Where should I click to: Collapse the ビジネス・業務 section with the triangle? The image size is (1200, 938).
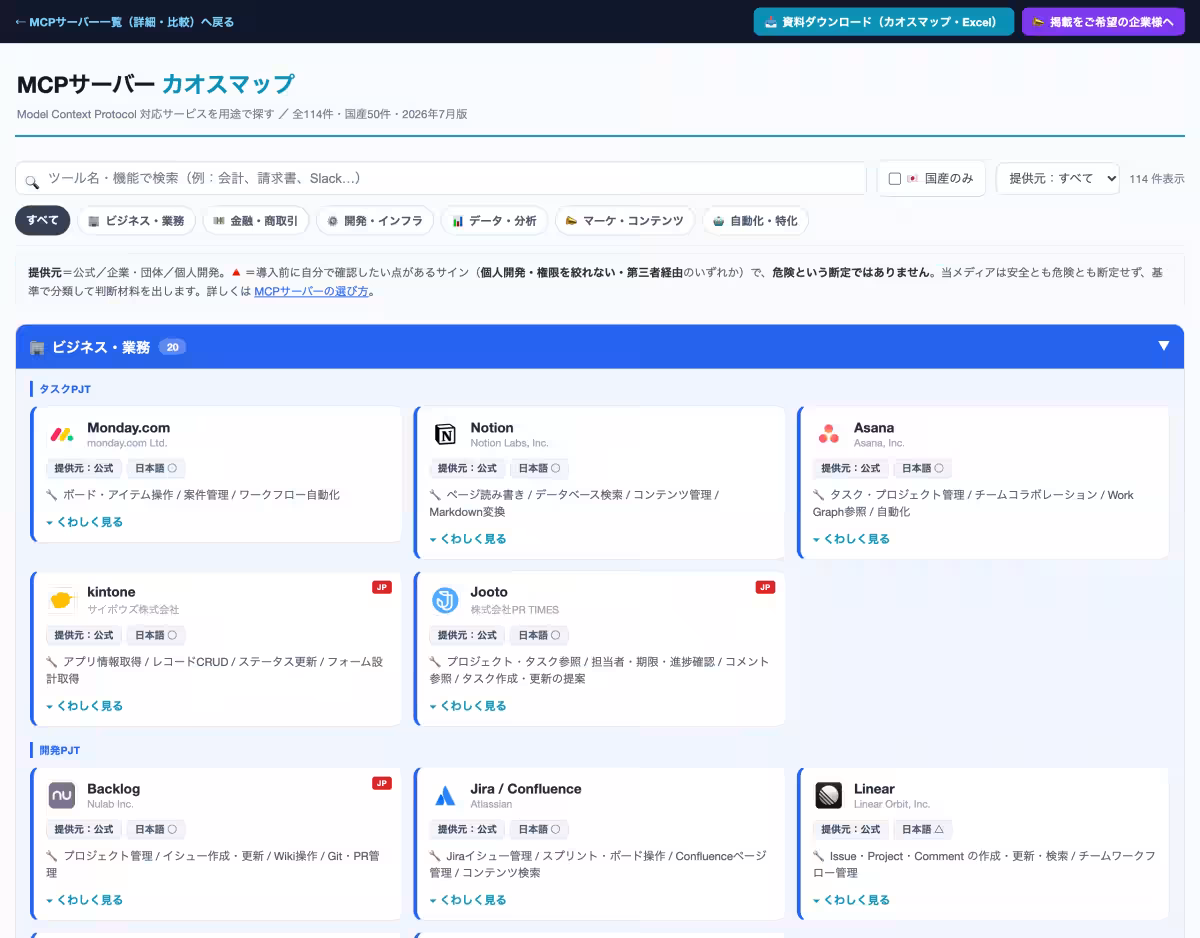tap(1163, 346)
